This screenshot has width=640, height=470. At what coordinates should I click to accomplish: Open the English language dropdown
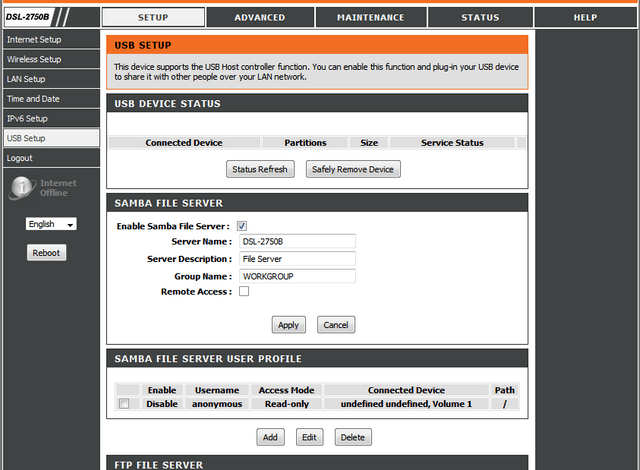(51, 224)
